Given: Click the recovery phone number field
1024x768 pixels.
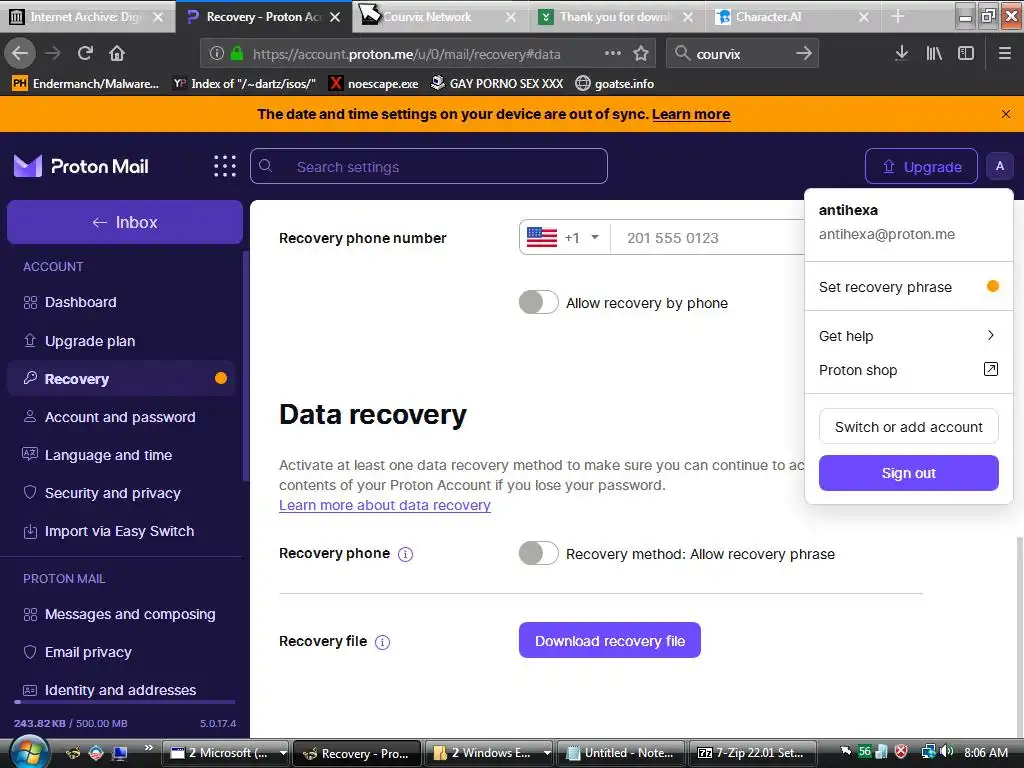Looking at the screenshot, I should pos(709,238).
